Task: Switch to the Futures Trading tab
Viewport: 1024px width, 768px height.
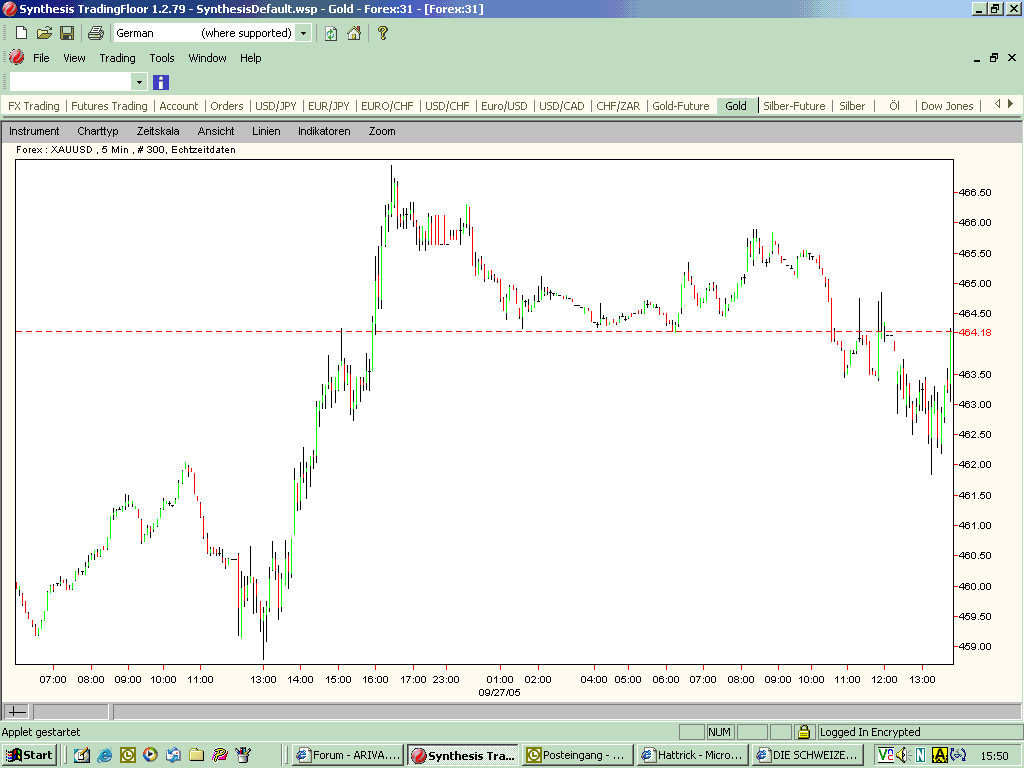Action: 109,106
